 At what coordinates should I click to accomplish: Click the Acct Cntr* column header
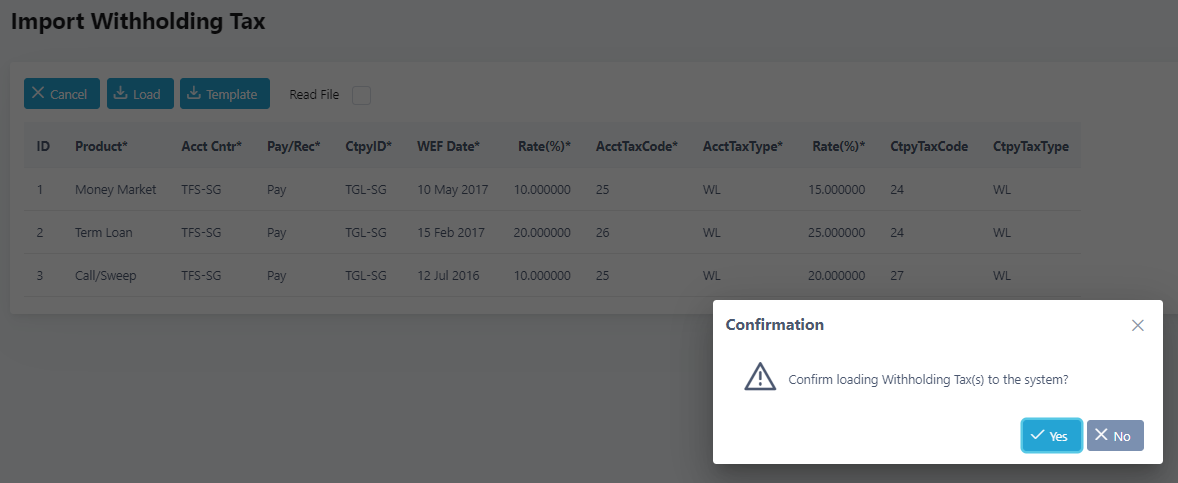pos(212,146)
